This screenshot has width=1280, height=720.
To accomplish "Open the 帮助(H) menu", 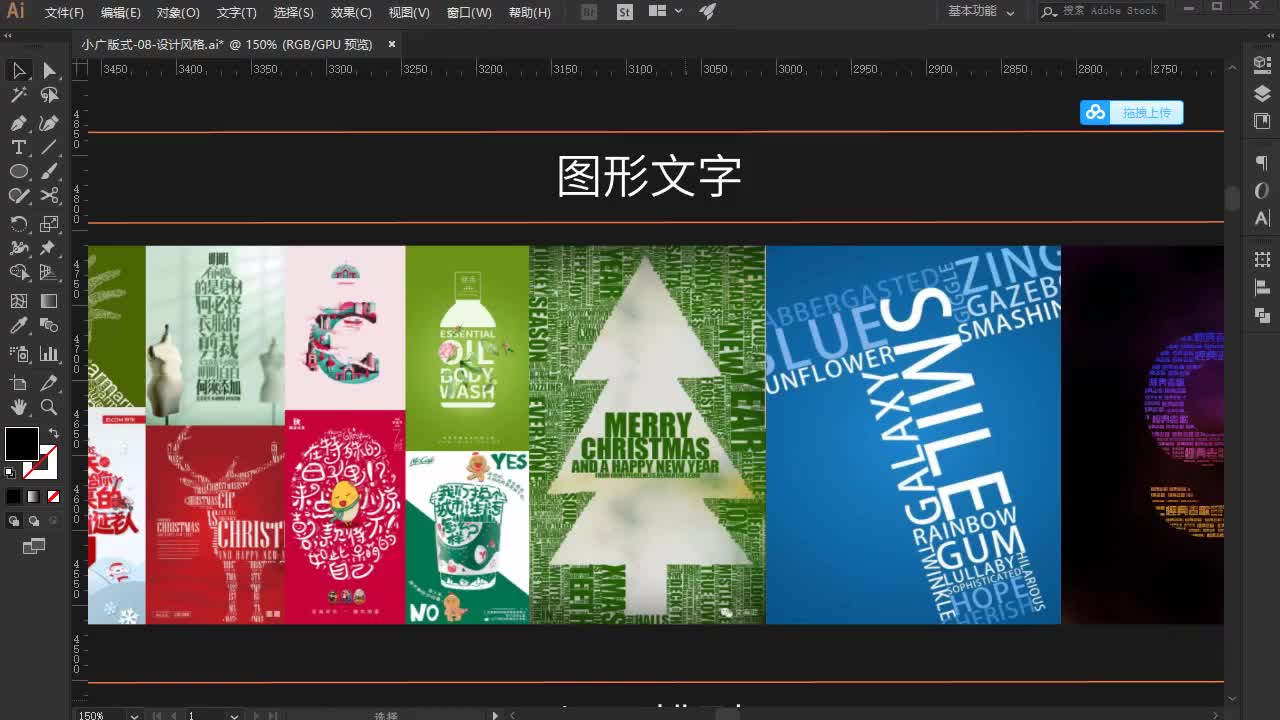I will click(x=530, y=13).
